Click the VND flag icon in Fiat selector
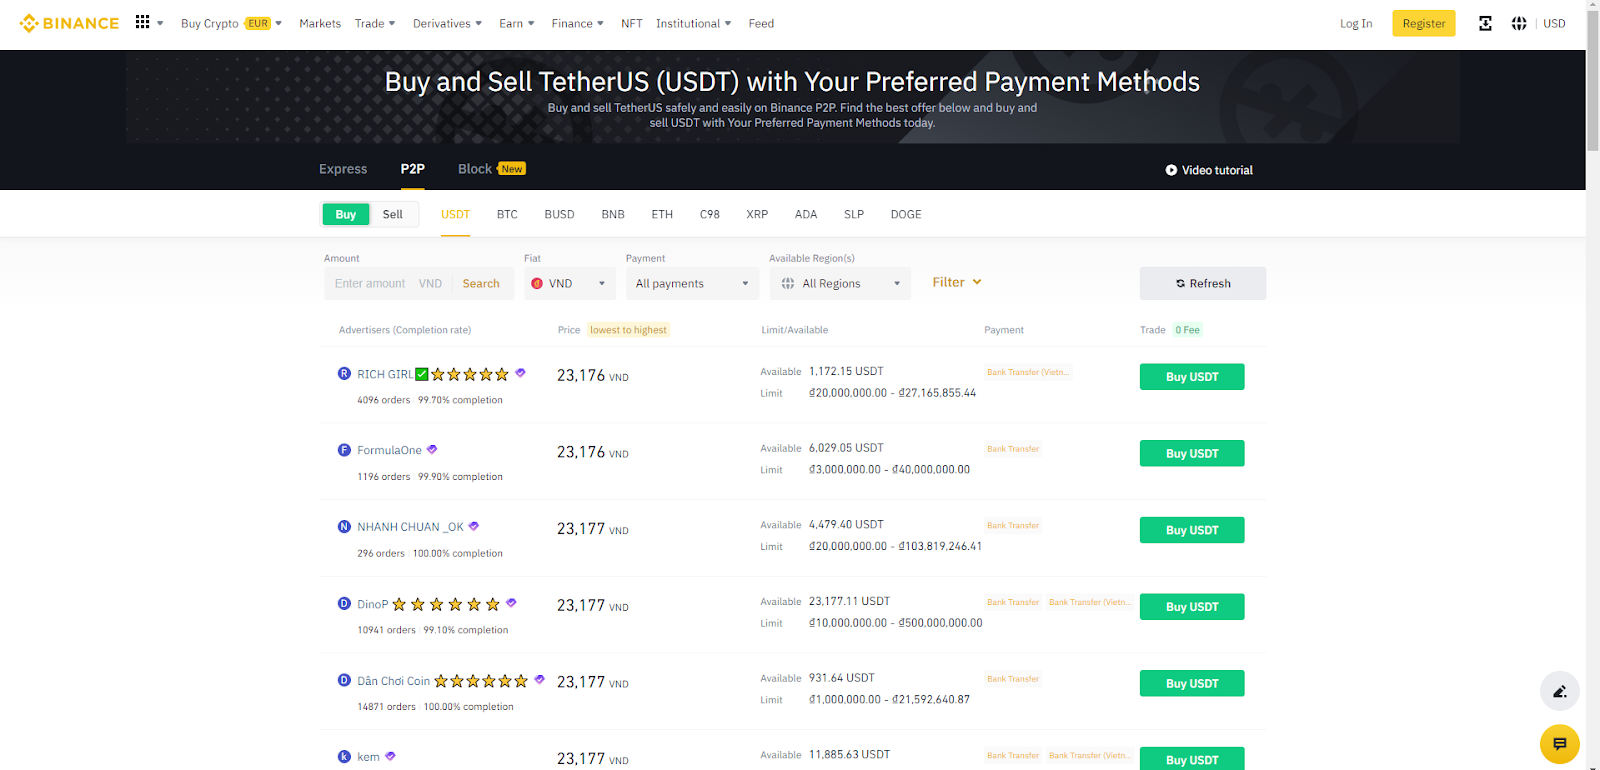The height and width of the screenshot is (770, 1600). point(537,283)
